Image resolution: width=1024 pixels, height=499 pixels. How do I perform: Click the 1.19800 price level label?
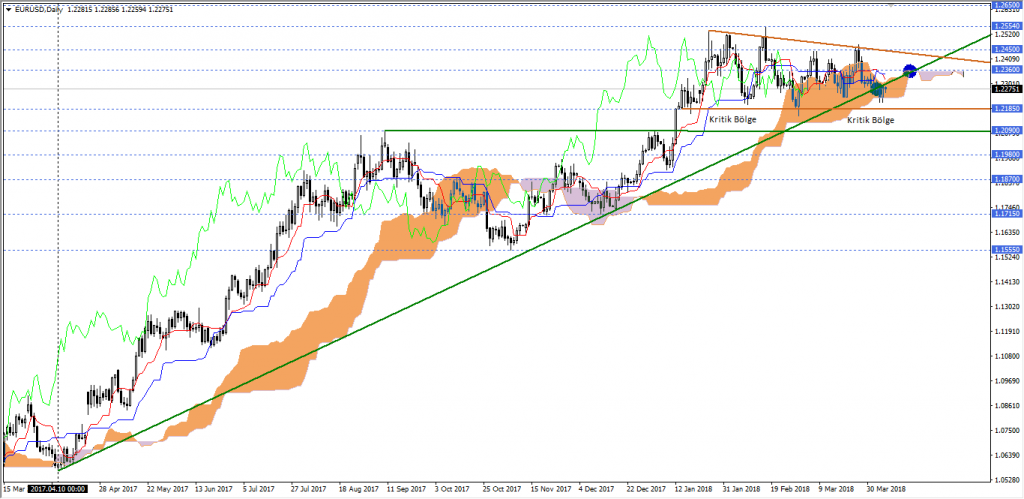1006,155
